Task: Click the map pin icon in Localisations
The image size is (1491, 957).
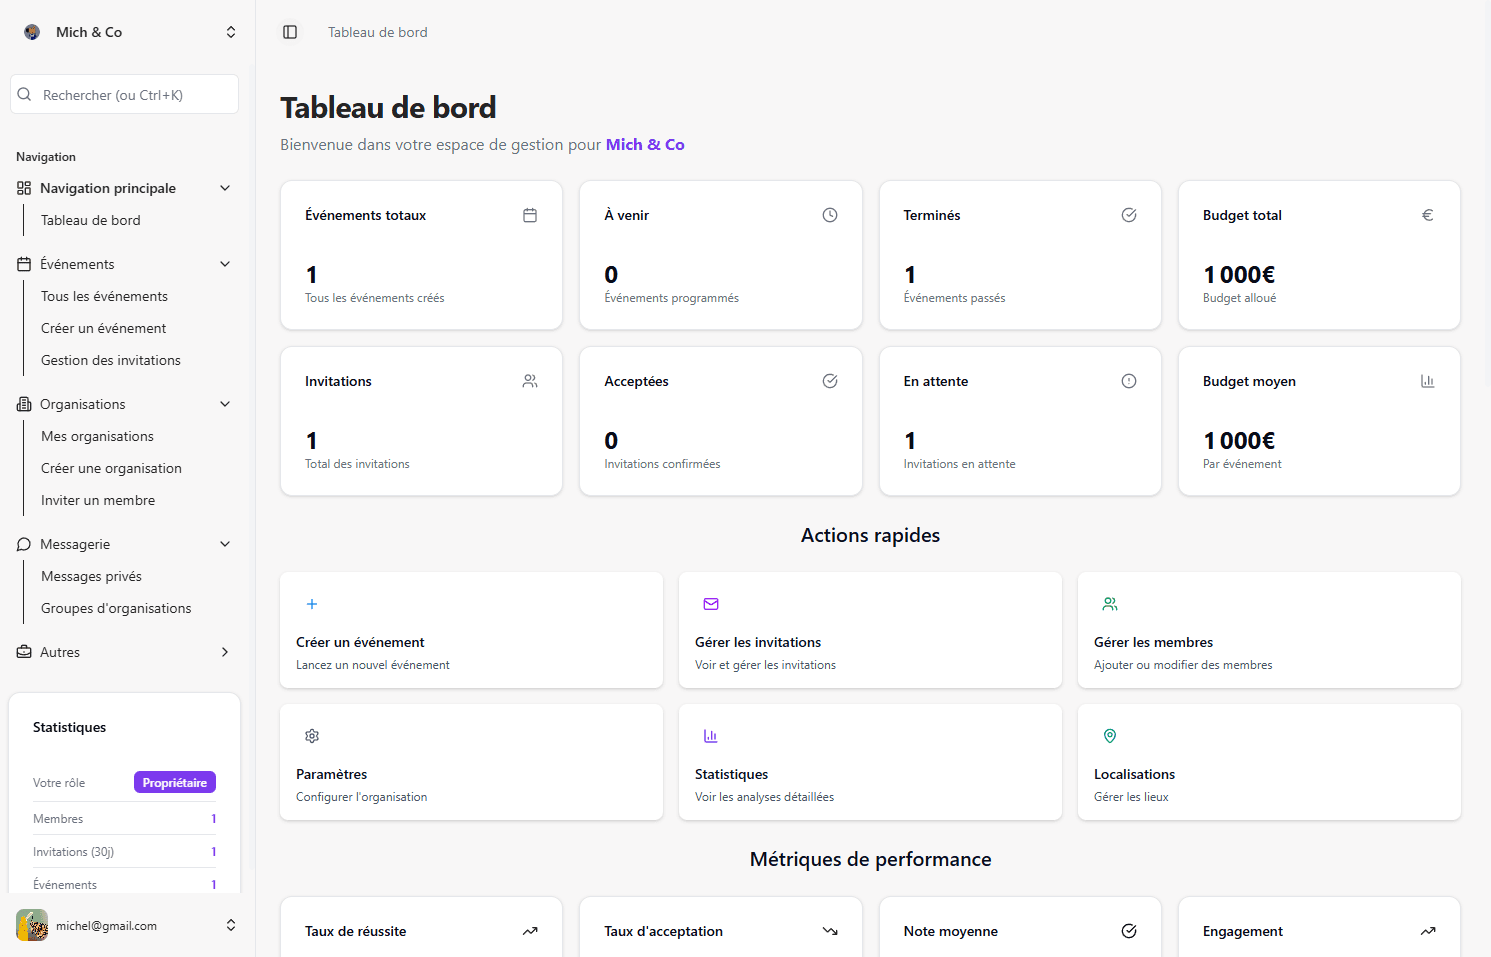Action: click(x=1109, y=736)
